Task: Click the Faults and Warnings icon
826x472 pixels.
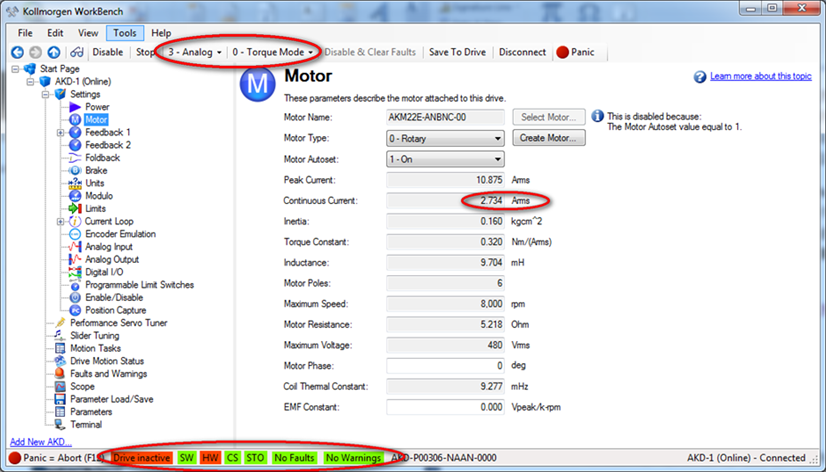Action: tap(61, 373)
